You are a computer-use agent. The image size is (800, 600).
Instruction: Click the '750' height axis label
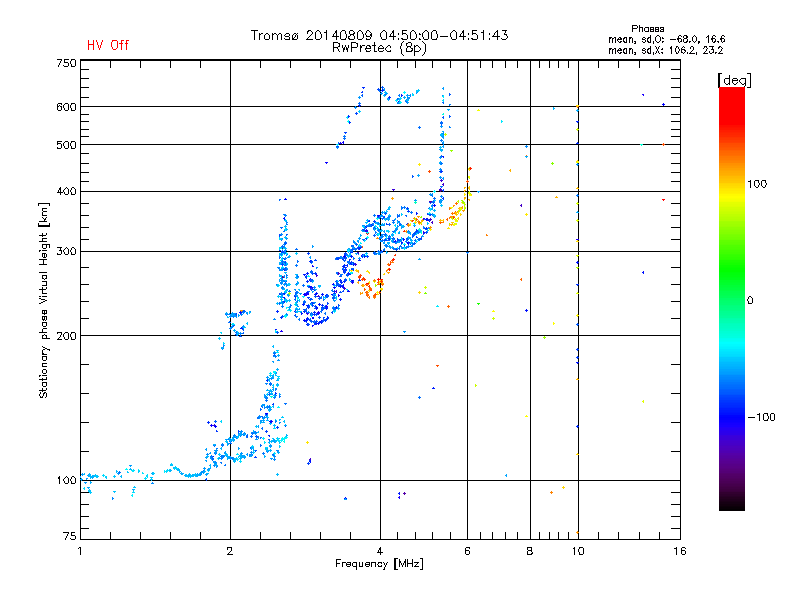point(66,63)
